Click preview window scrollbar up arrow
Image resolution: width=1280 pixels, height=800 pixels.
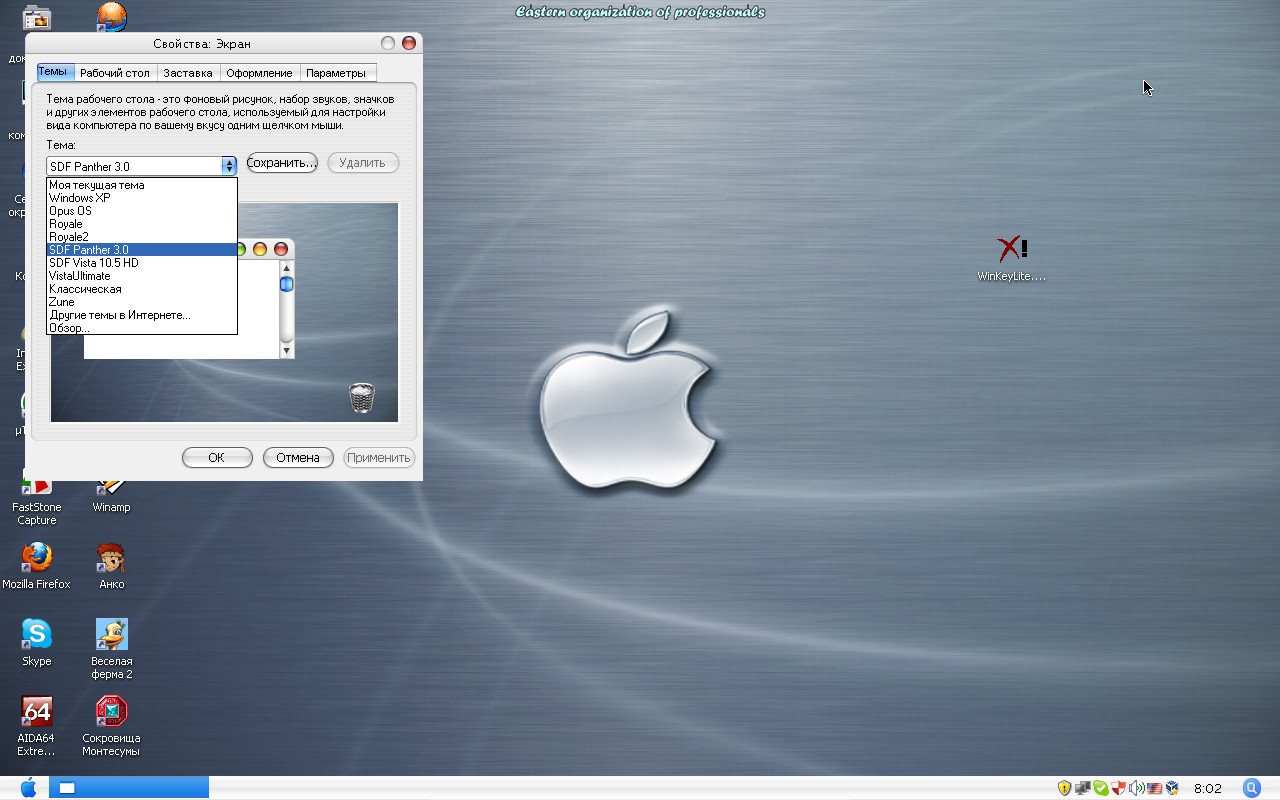click(x=287, y=267)
